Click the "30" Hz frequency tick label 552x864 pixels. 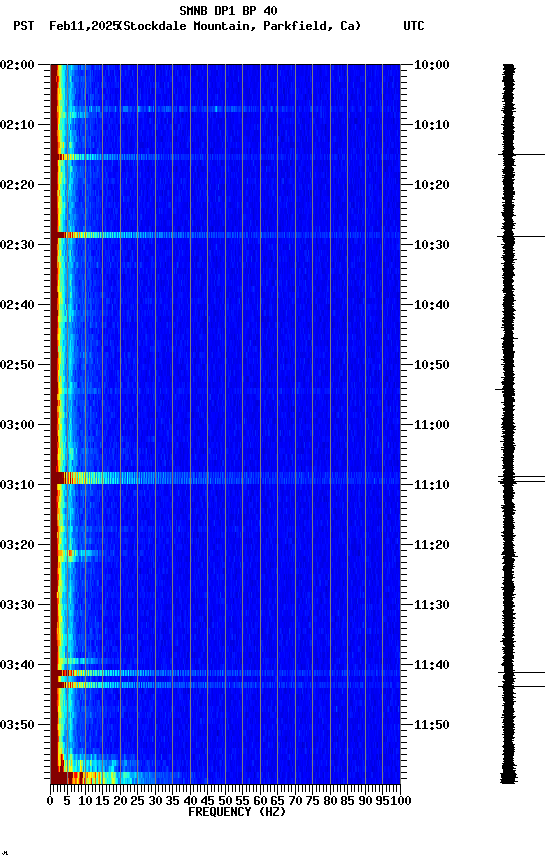[155, 801]
